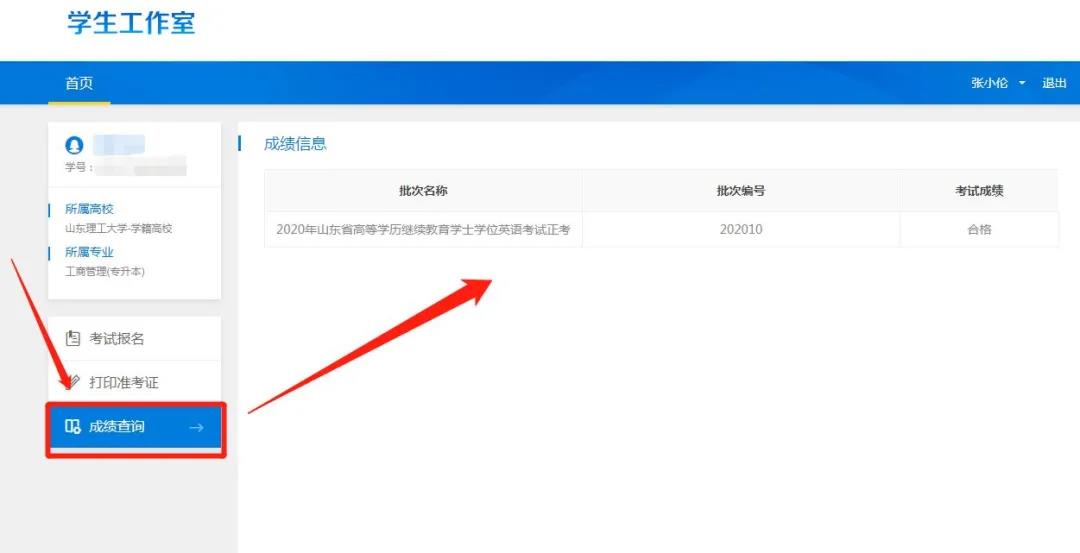Viewport: 1080px width, 553px height.
Task: Click the blue user avatar icon
Action: click(74, 145)
